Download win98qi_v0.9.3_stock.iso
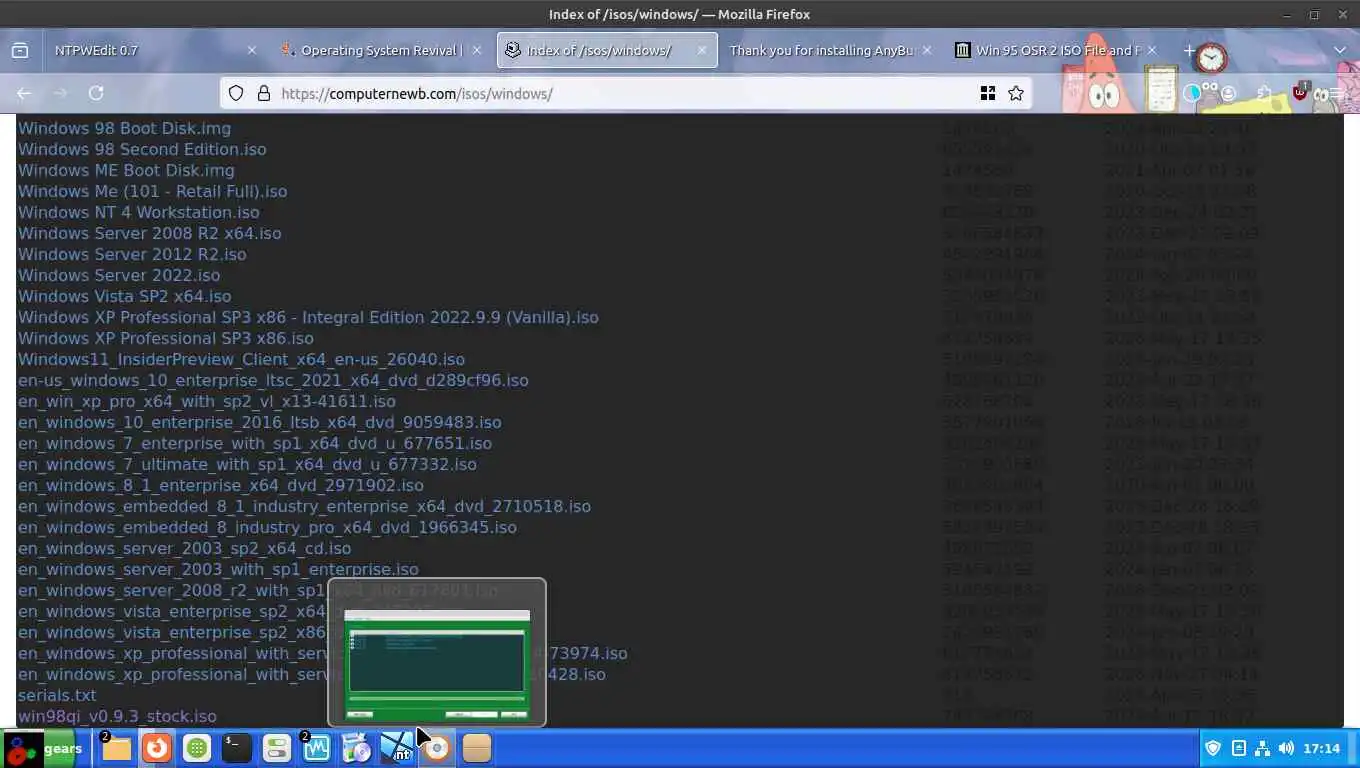 coord(117,716)
